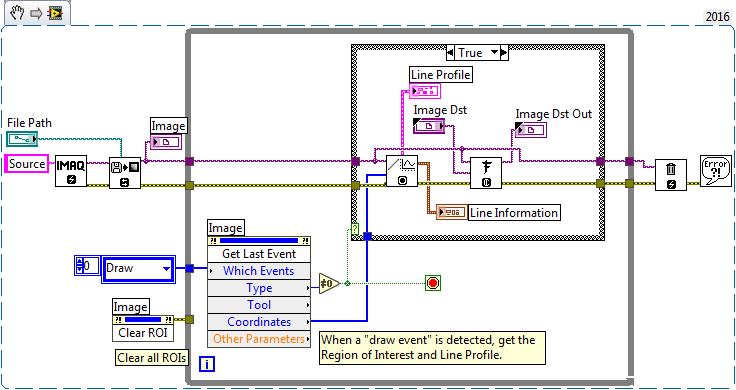Image resolution: width=736 pixels, height=390 pixels.
Task: Open the case structure selector dropdown arrow
Action: click(x=494, y=53)
